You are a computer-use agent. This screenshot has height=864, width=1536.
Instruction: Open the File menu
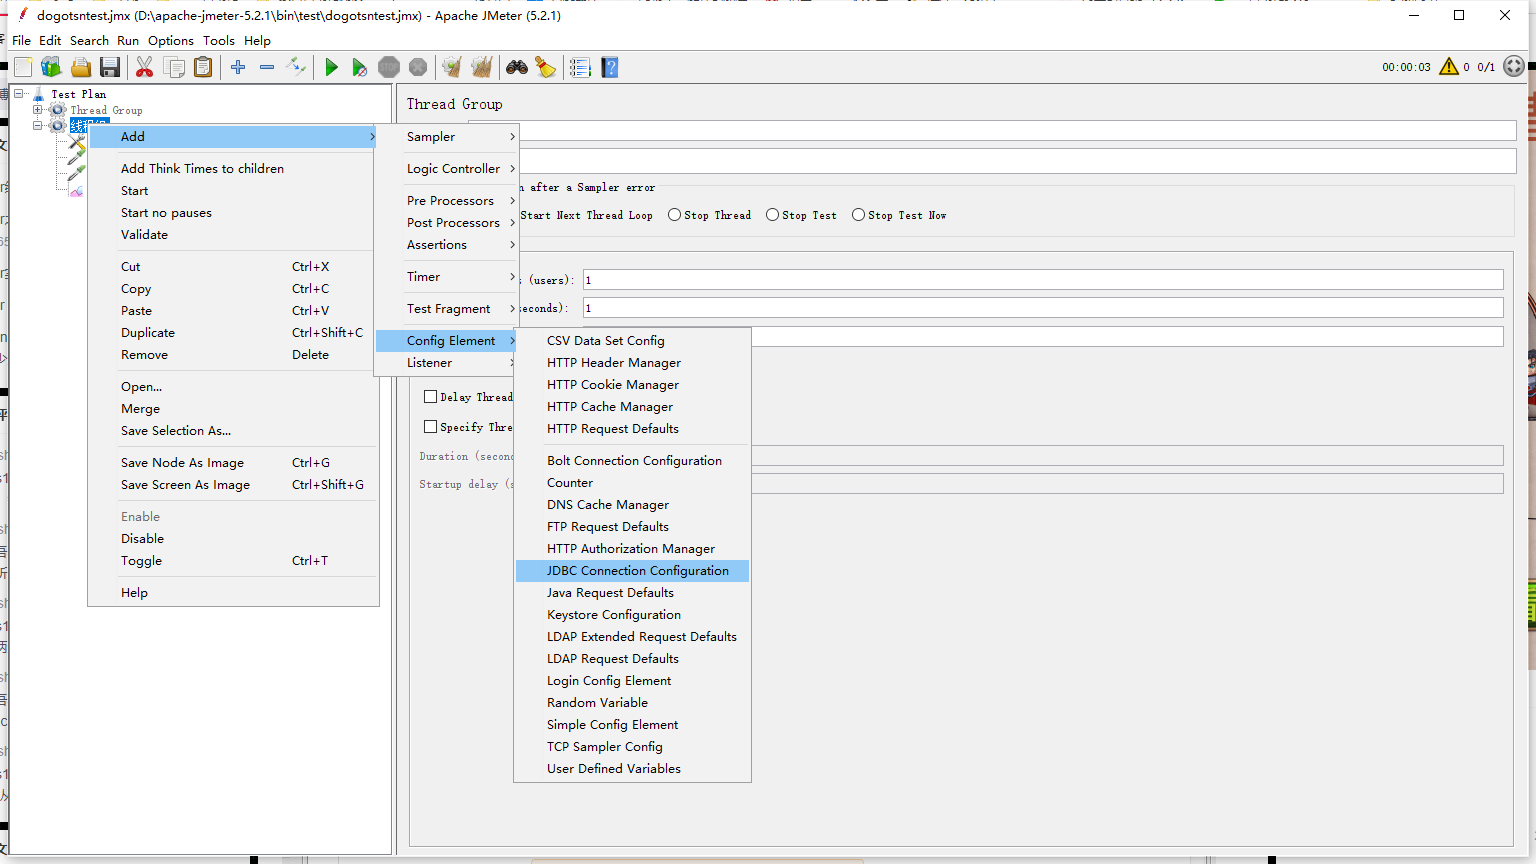point(21,41)
